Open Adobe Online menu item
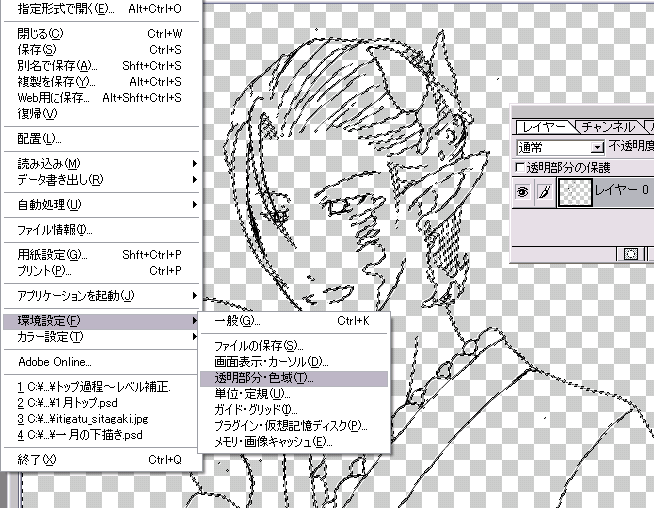Image resolution: width=654 pixels, height=508 pixels. [x=102, y=362]
